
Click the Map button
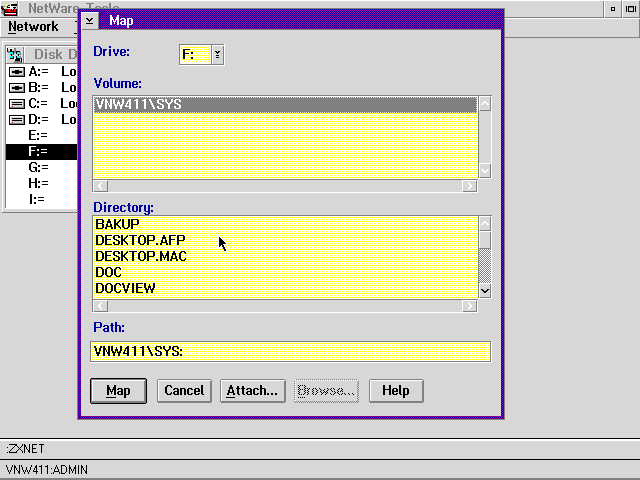118,391
